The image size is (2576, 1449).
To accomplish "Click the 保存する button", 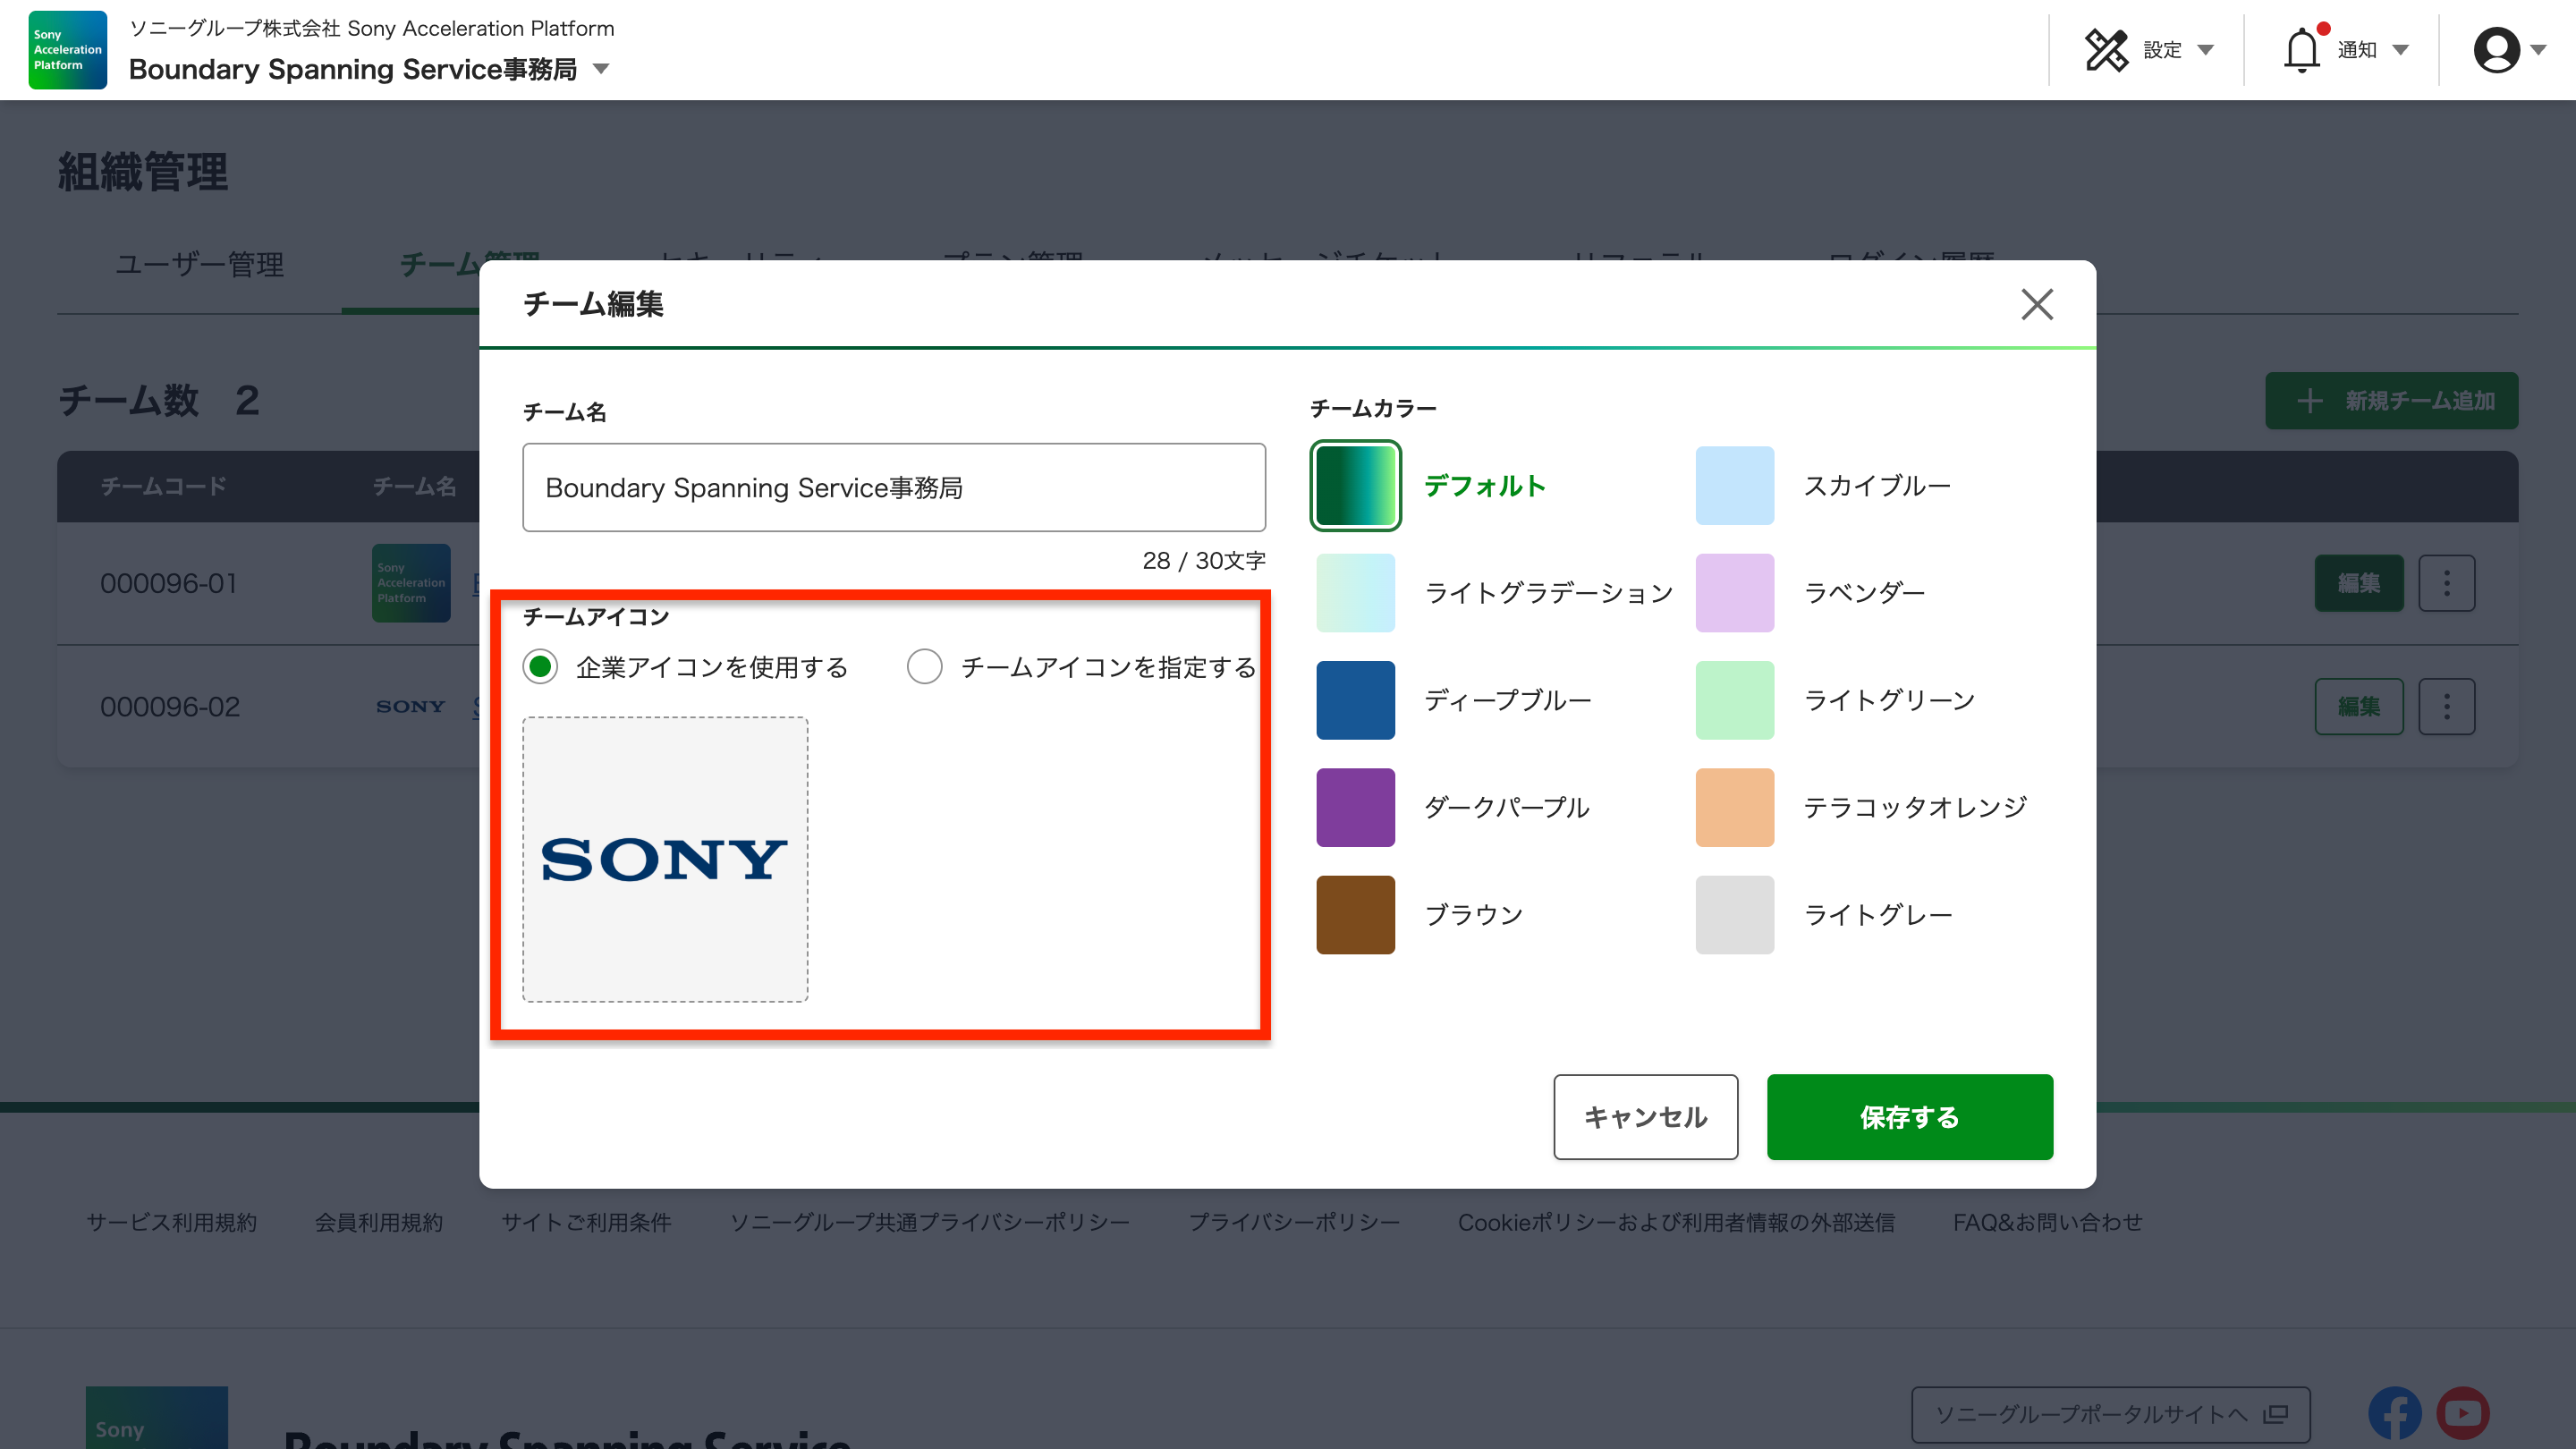I will click(x=1909, y=1117).
